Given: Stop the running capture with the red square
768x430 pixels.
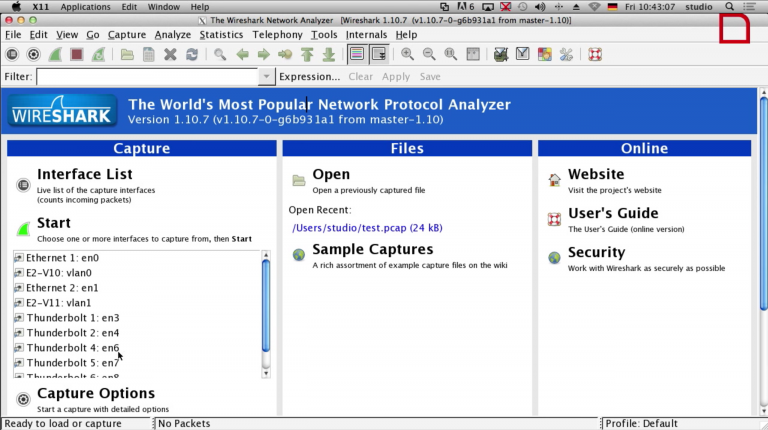Looking at the screenshot, I should 76,54.
